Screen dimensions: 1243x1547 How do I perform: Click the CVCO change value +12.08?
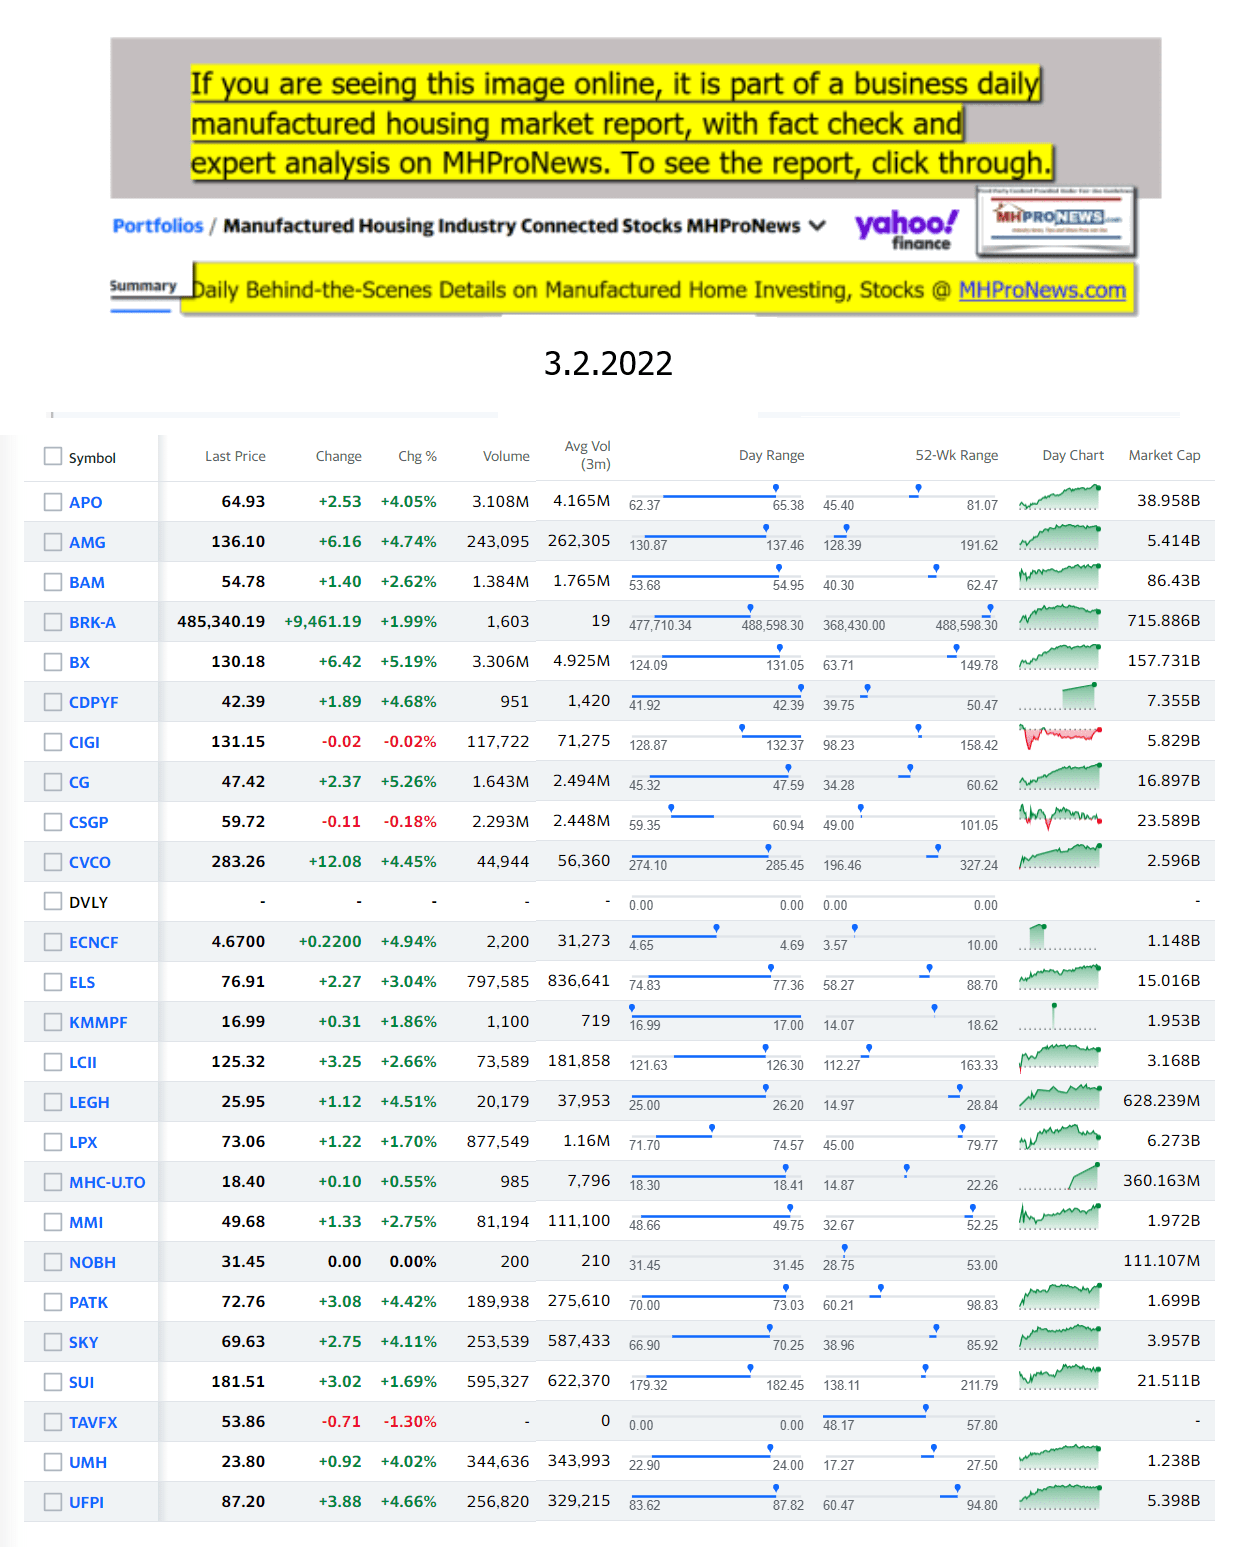click(335, 862)
